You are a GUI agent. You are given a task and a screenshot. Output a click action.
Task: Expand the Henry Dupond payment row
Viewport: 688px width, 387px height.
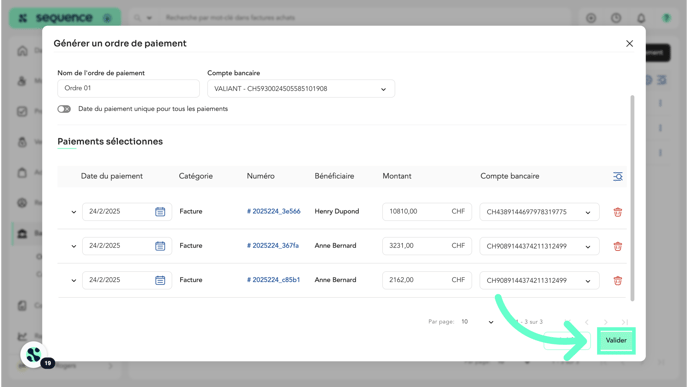(73, 212)
